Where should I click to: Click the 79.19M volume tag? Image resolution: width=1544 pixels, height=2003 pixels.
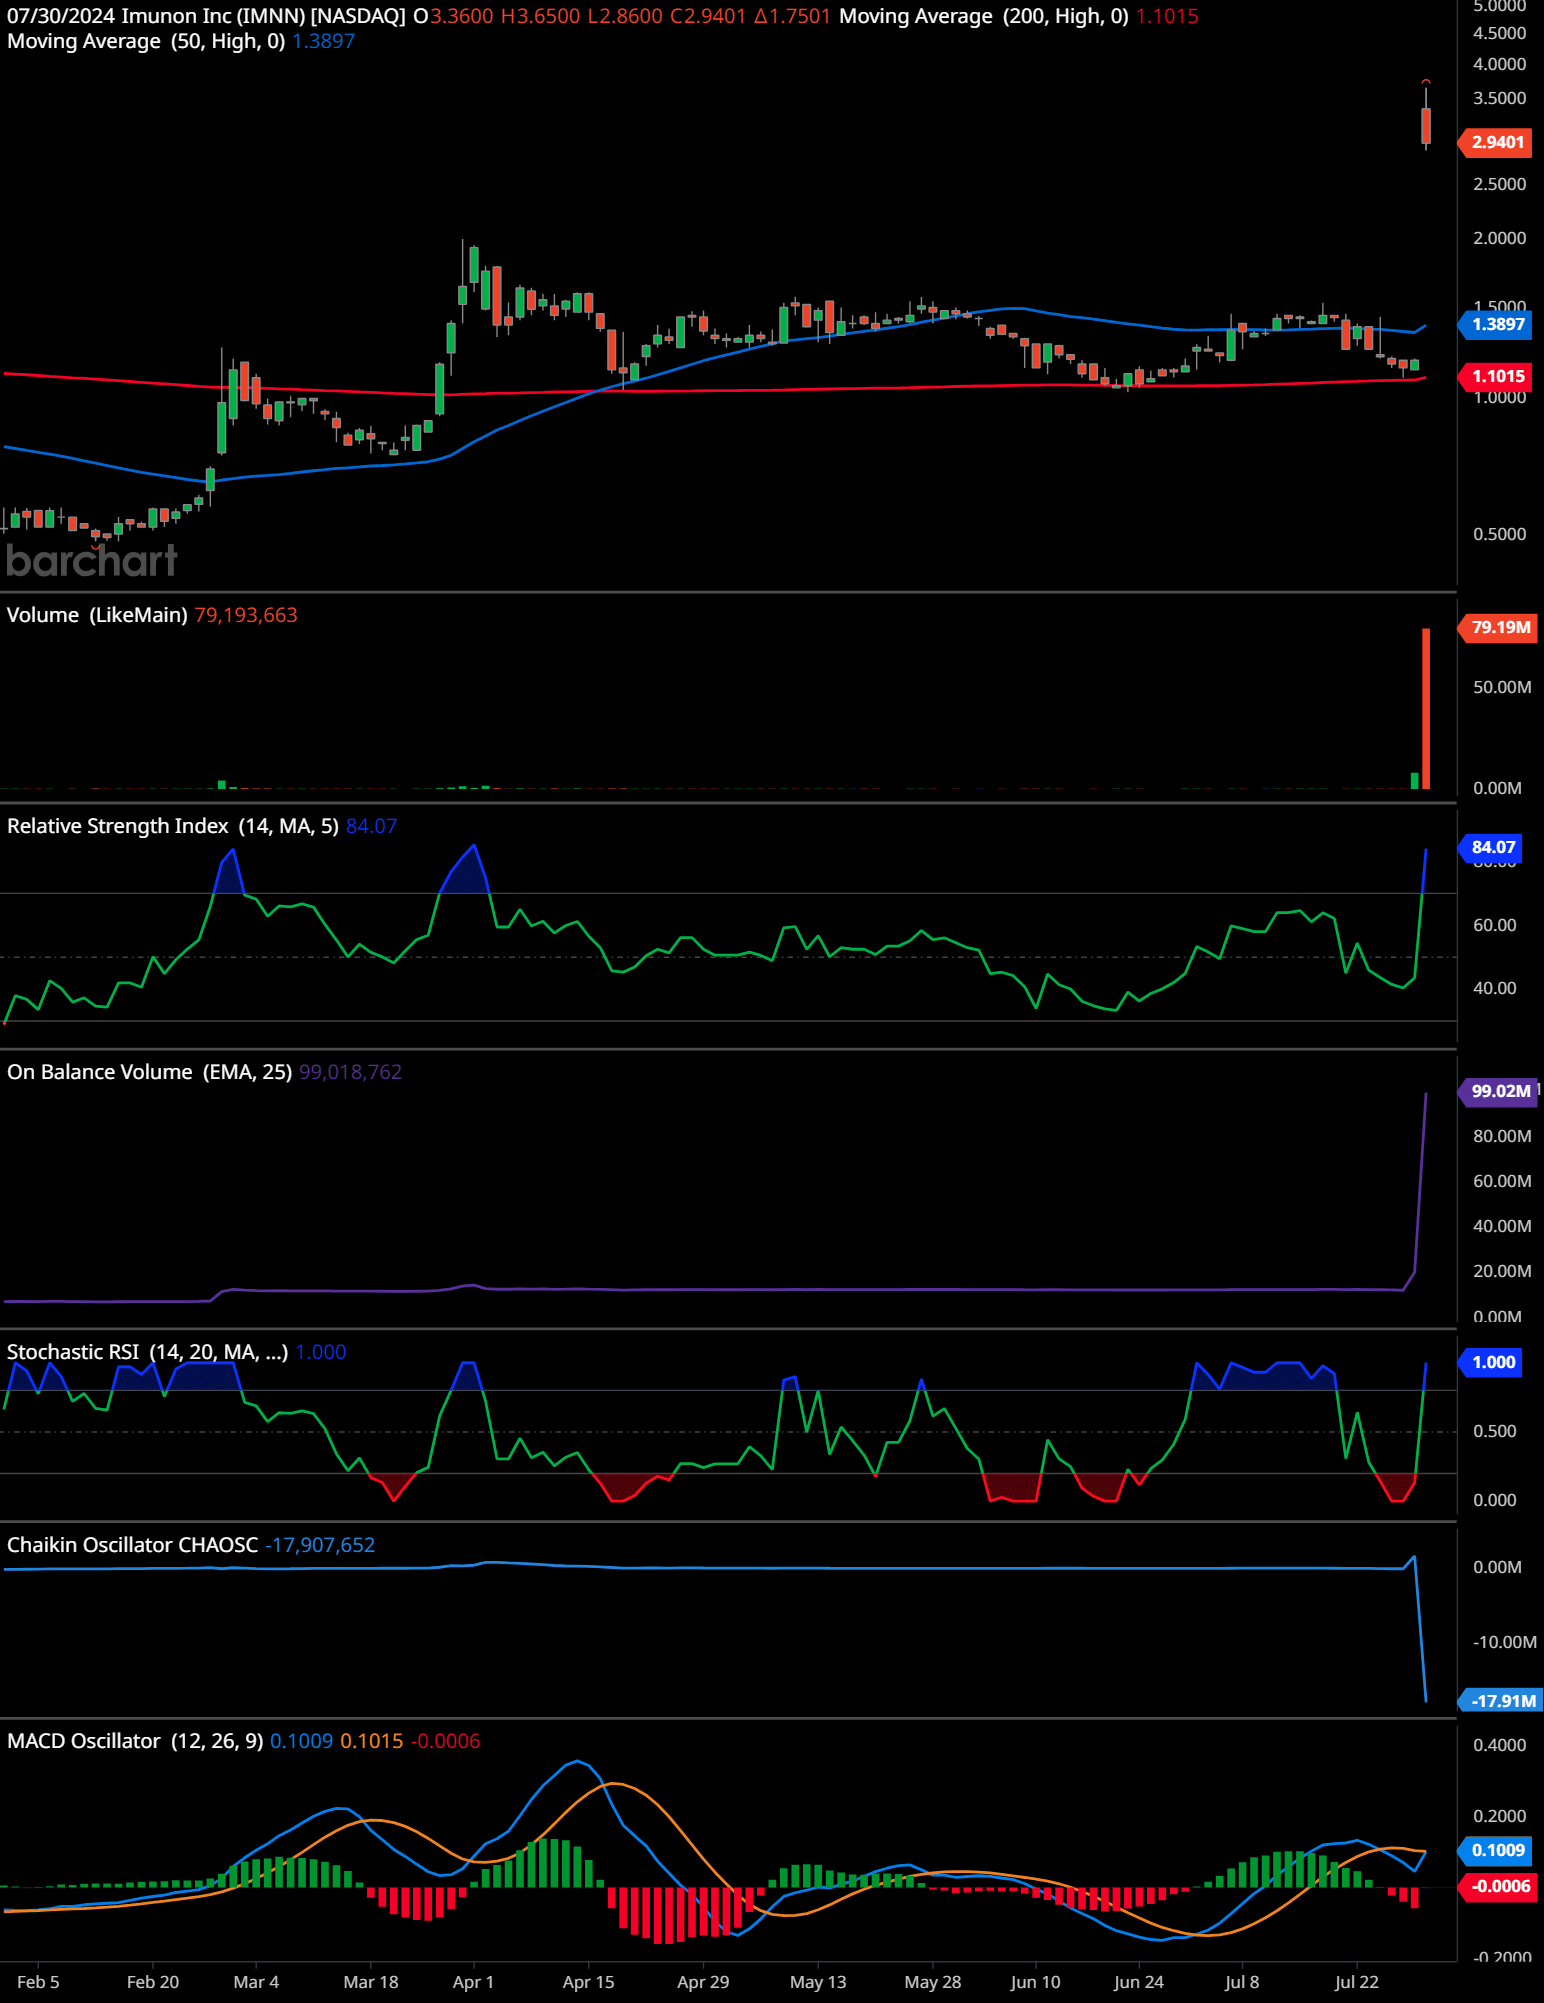(x=1499, y=627)
